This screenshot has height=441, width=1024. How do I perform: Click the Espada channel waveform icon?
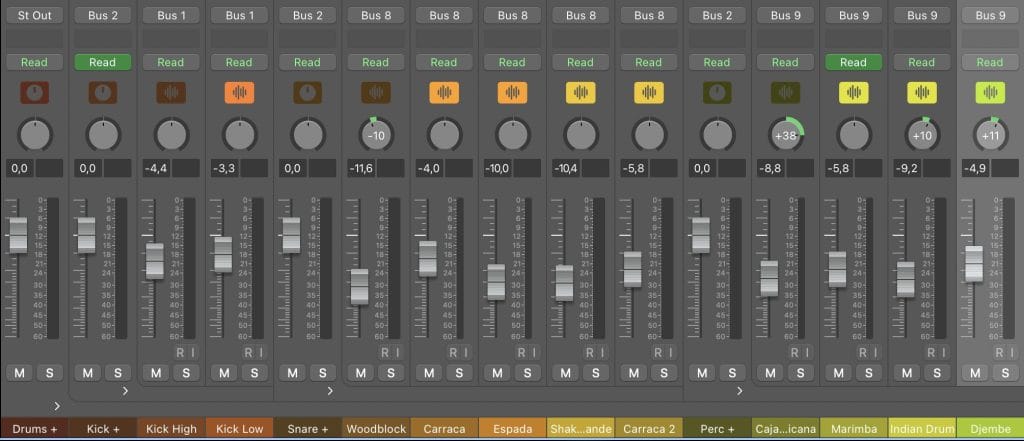(512, 93)
